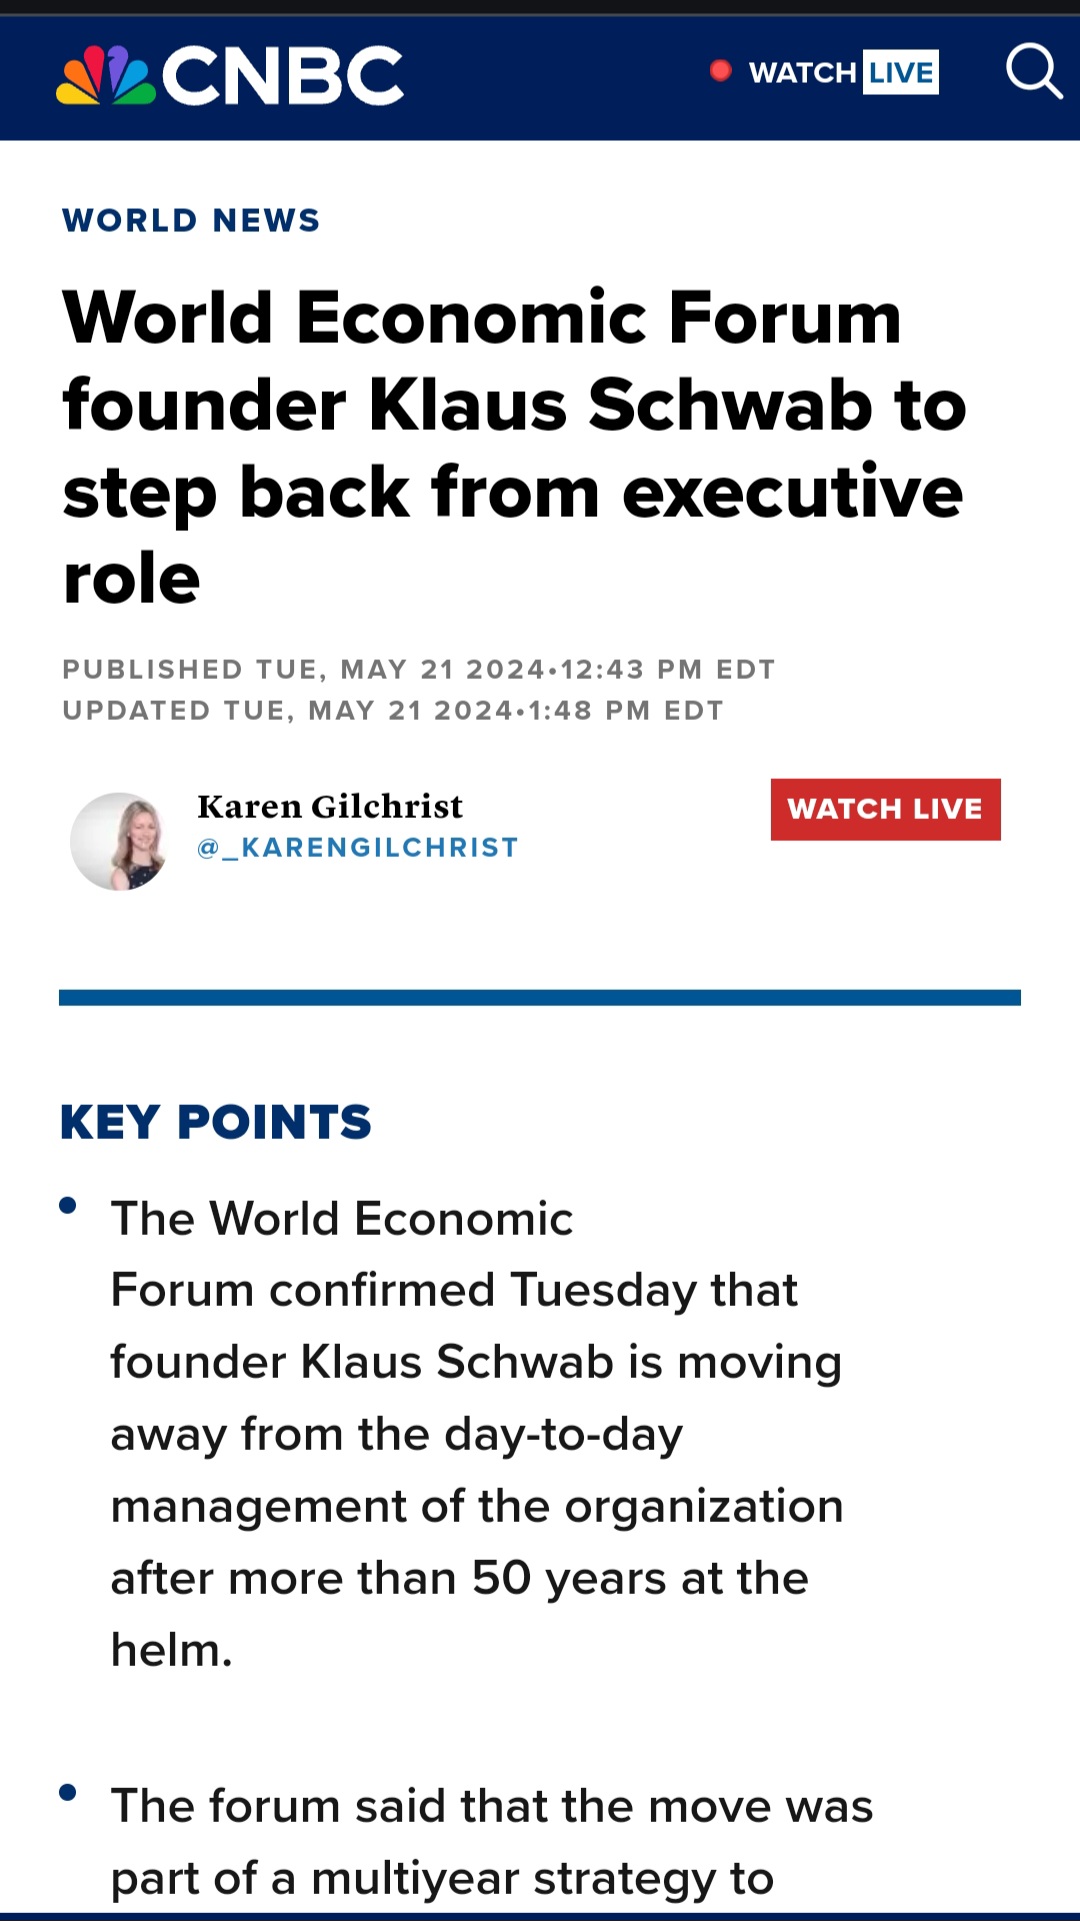Visit the @_KARENGILCHRIST Twitter handle
1080x1921 pixels.
[358, 848]
